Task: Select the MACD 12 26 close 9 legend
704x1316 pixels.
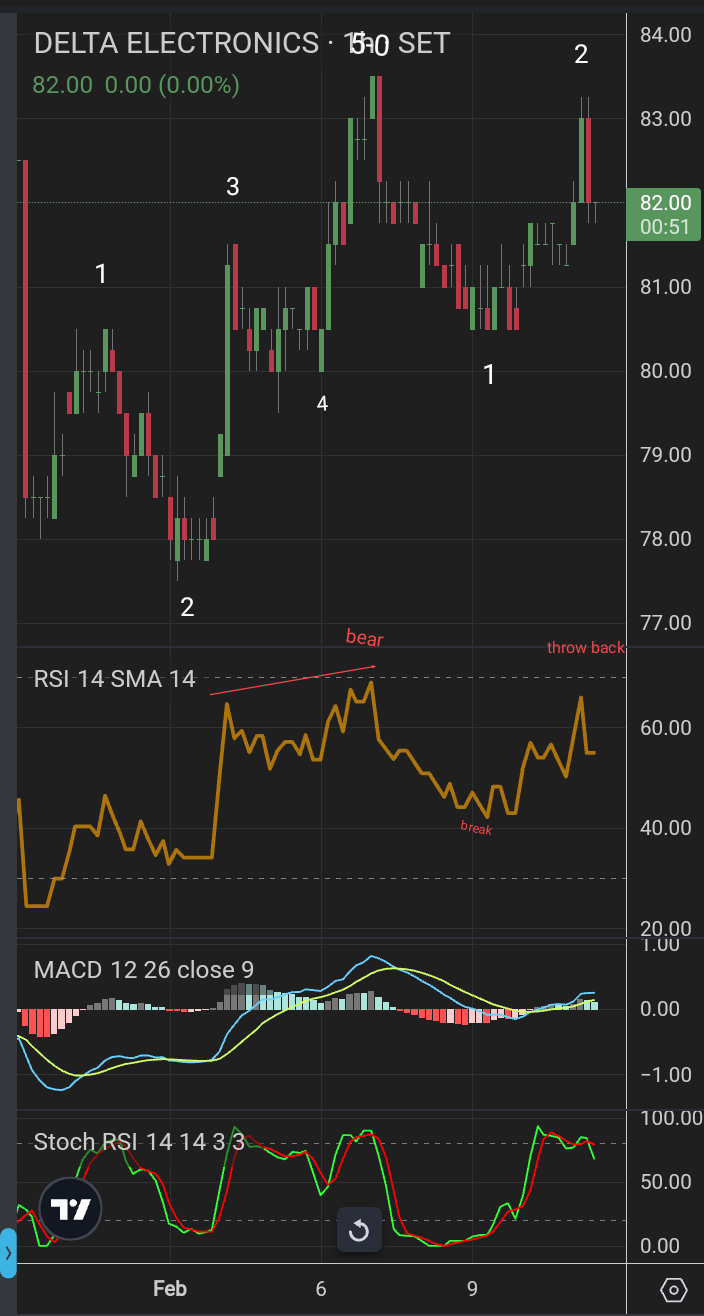Action: tap(144, 969)
